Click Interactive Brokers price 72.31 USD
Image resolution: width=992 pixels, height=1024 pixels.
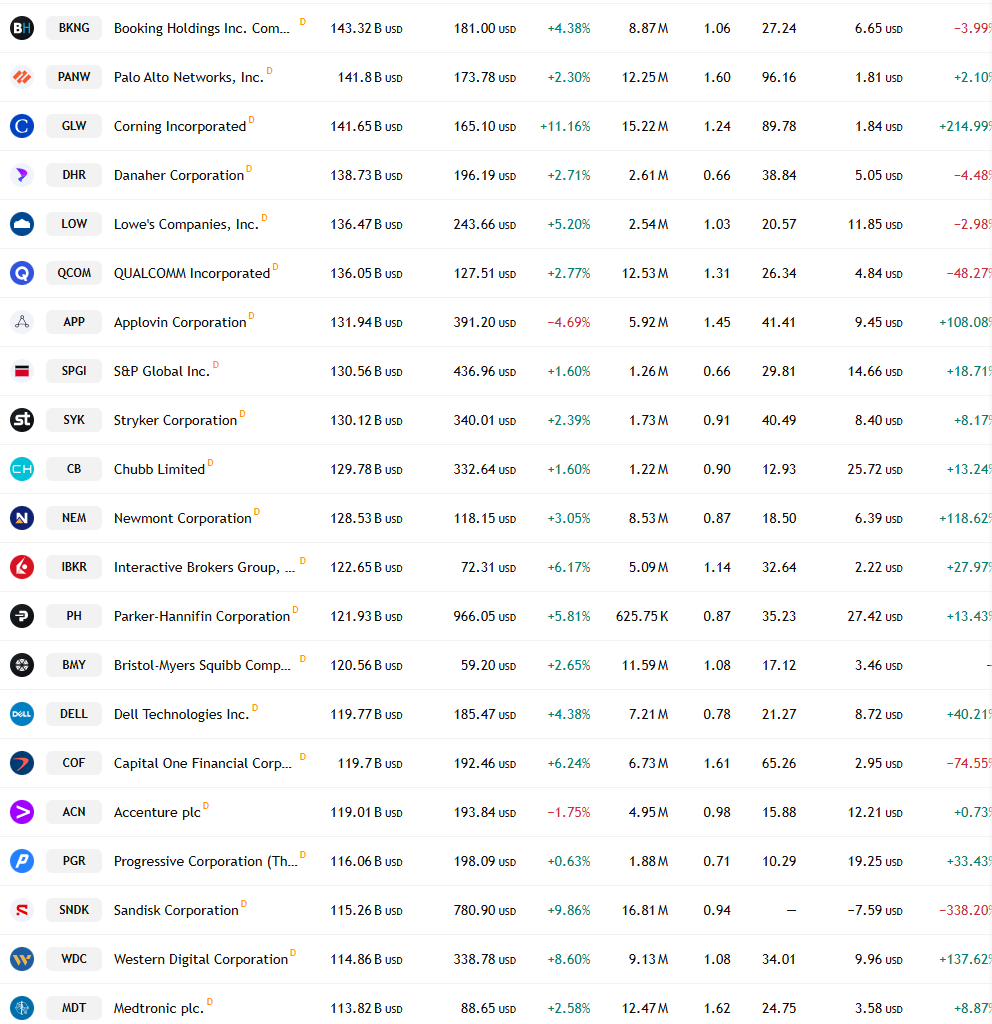point(488,567)
